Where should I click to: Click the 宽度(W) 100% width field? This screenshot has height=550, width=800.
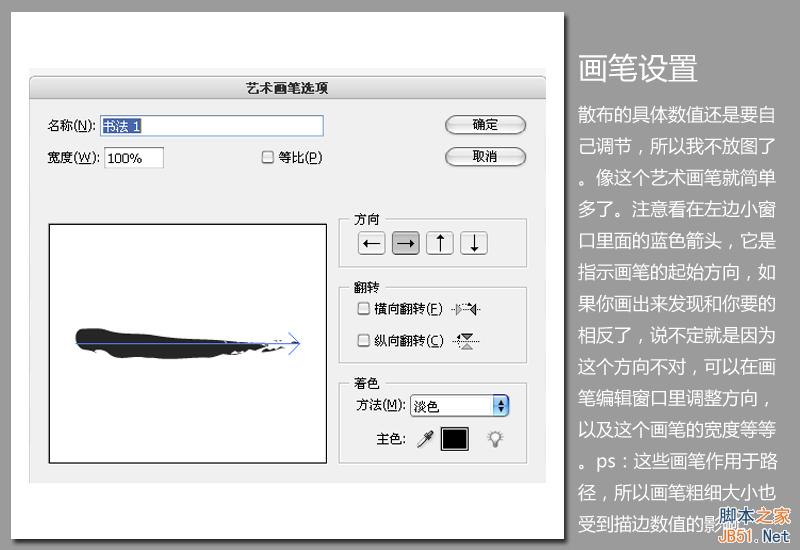tap(134, 158)
